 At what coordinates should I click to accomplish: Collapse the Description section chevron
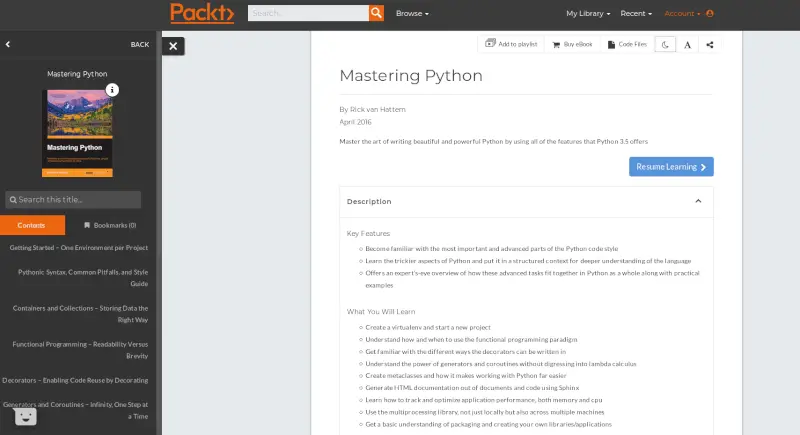698,201
